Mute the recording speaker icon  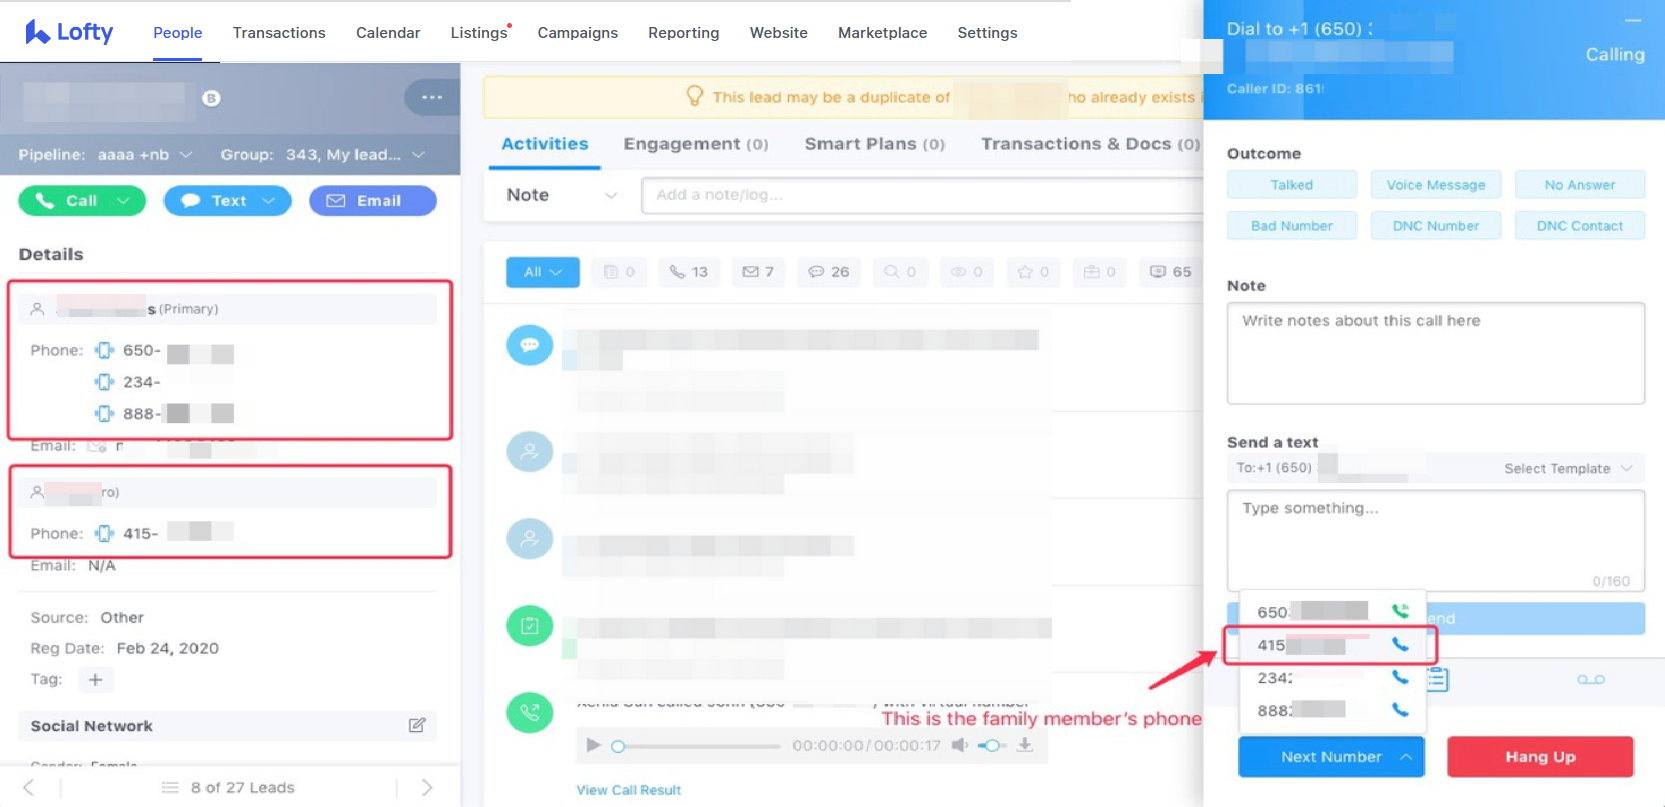coord(959,745)
